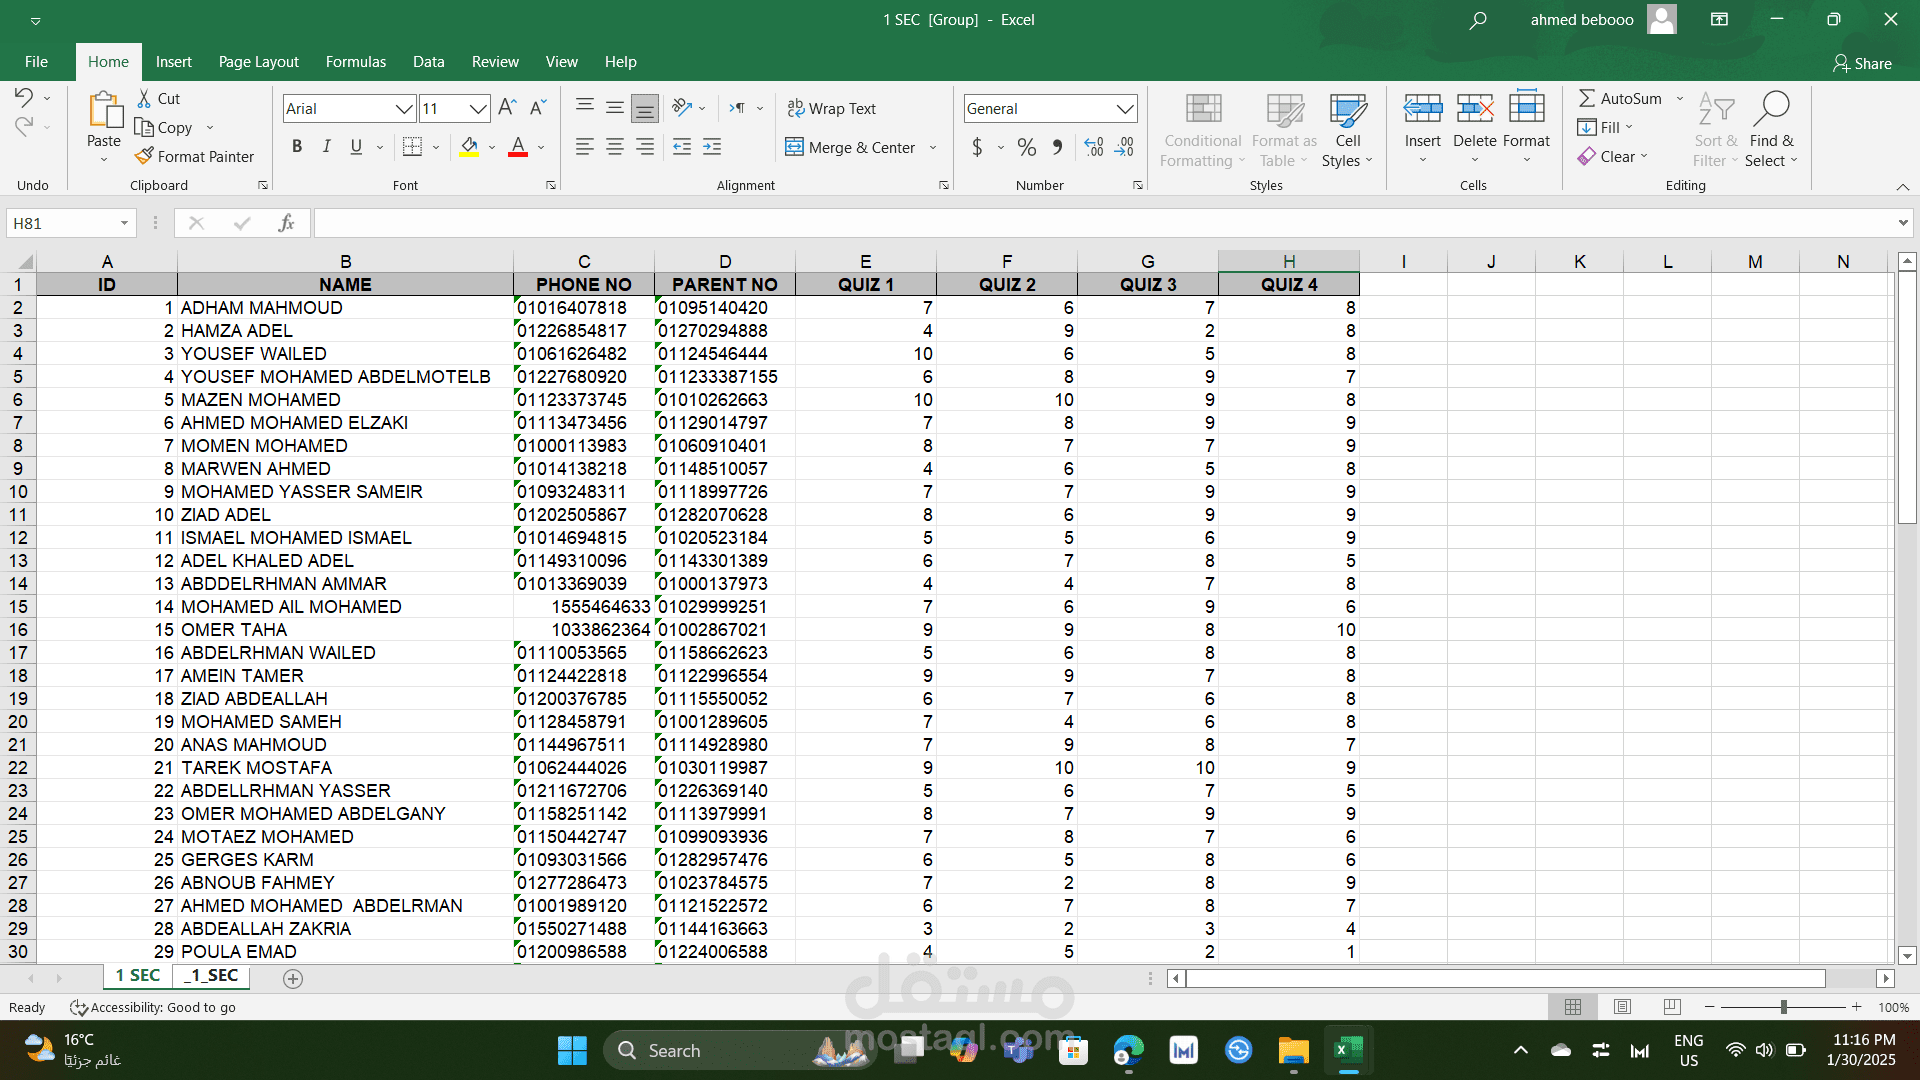The image size is (1920, 1080).
Task: Toggle Middle Align vertical alignment
Action: coord(615,108)
